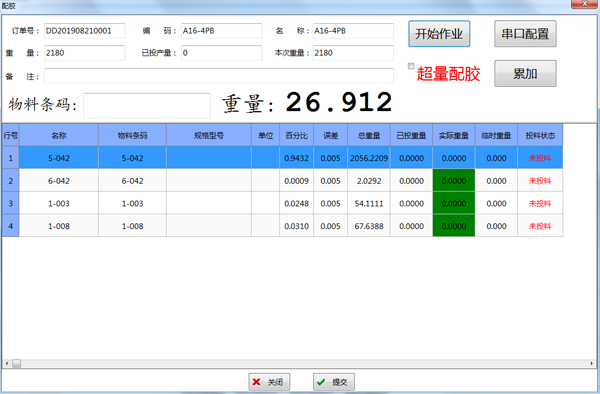Click name cell 6-042 in row 2
Screen dimensions: 600x394
coord(59,181)
